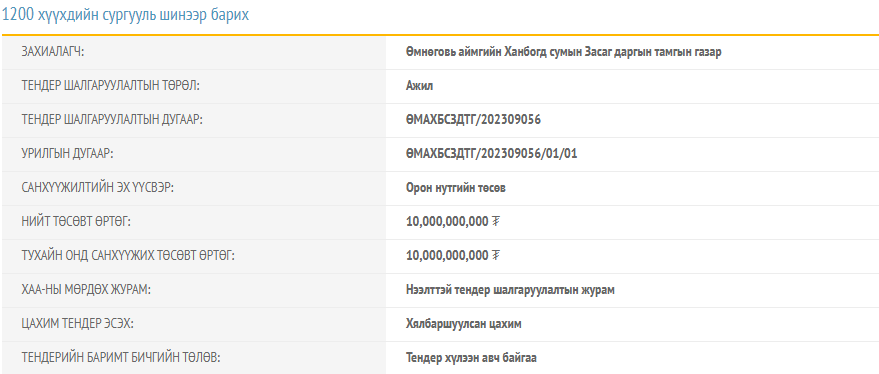Click tugrik icon beside current-year budget amount
The height and width of the screenshot is (374, 879).
496,256
